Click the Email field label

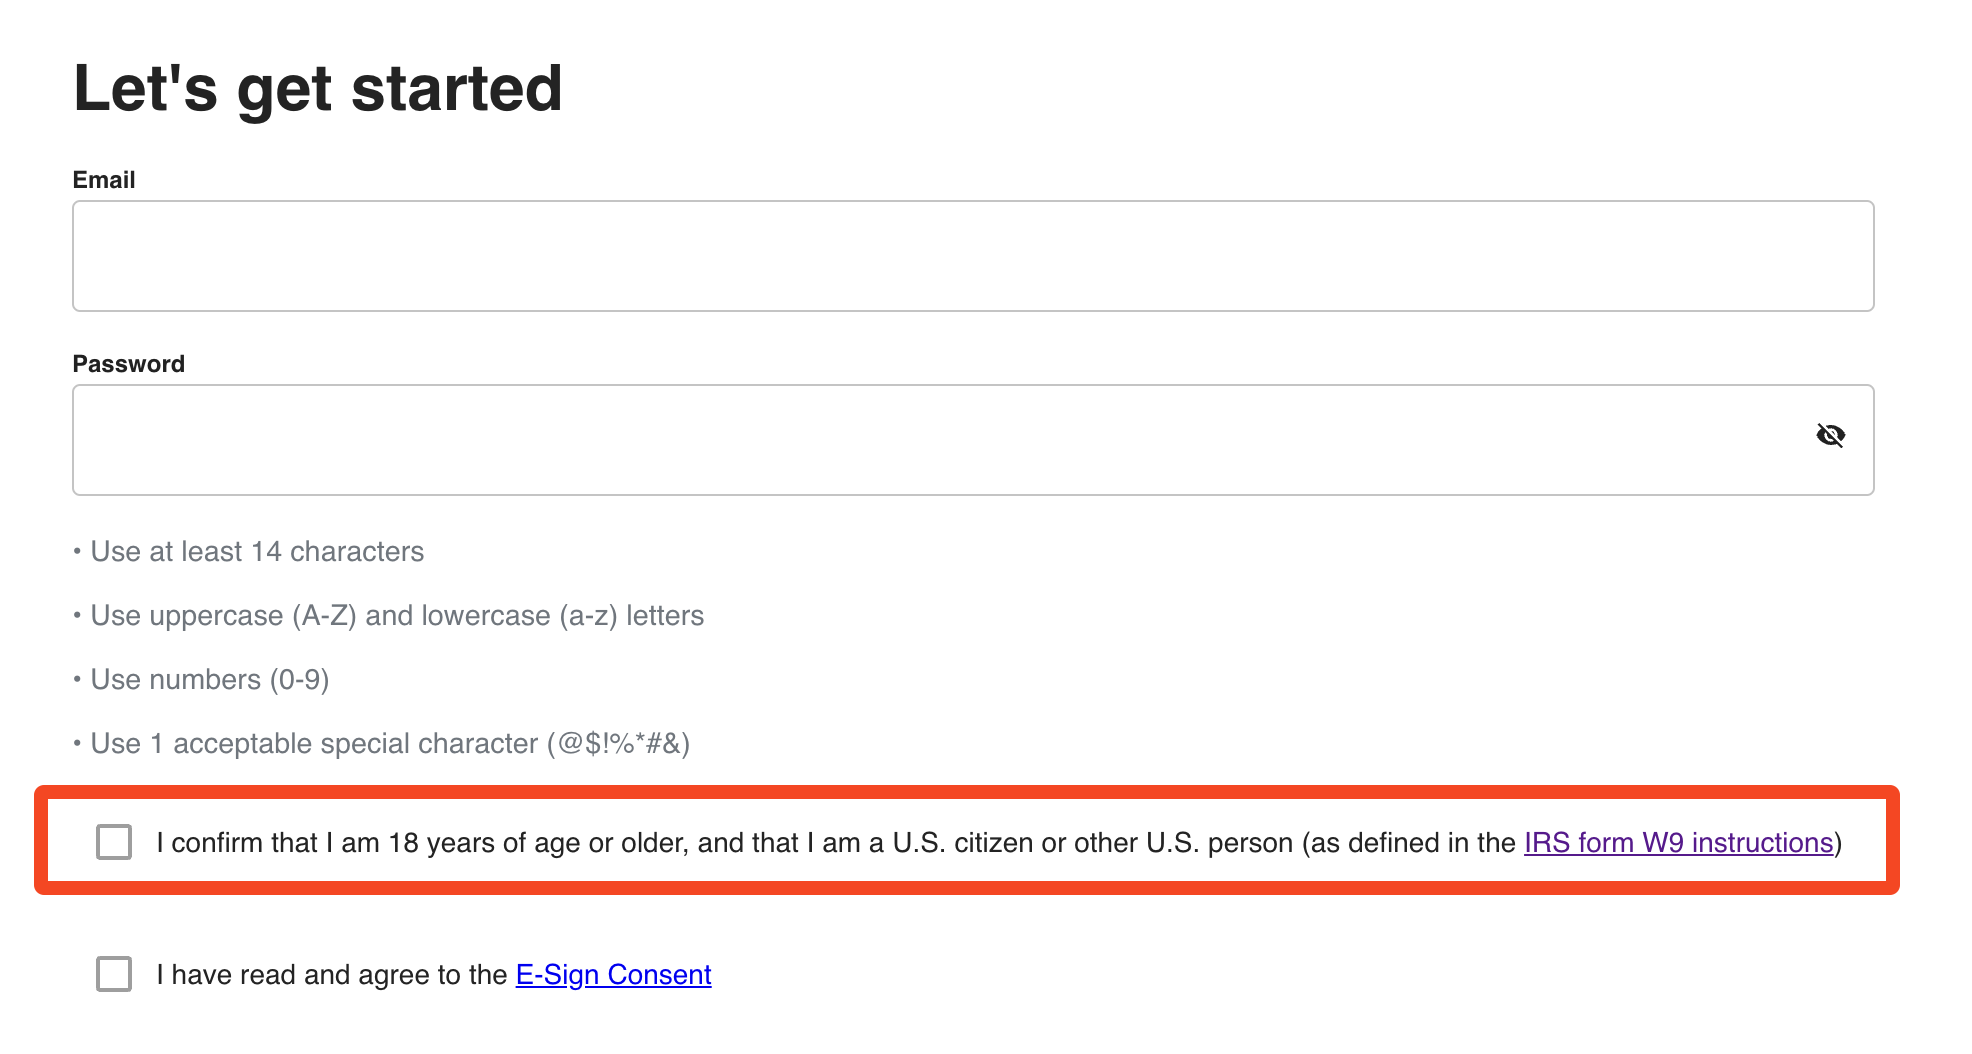(x=104, y=180)
